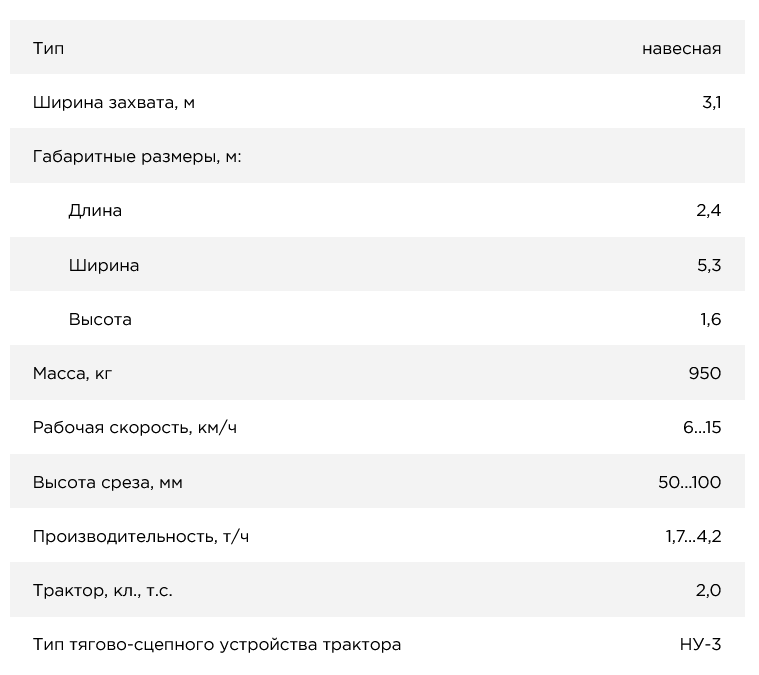Click the 'Габаритные размеры, м:' row header

coord(137,156)
